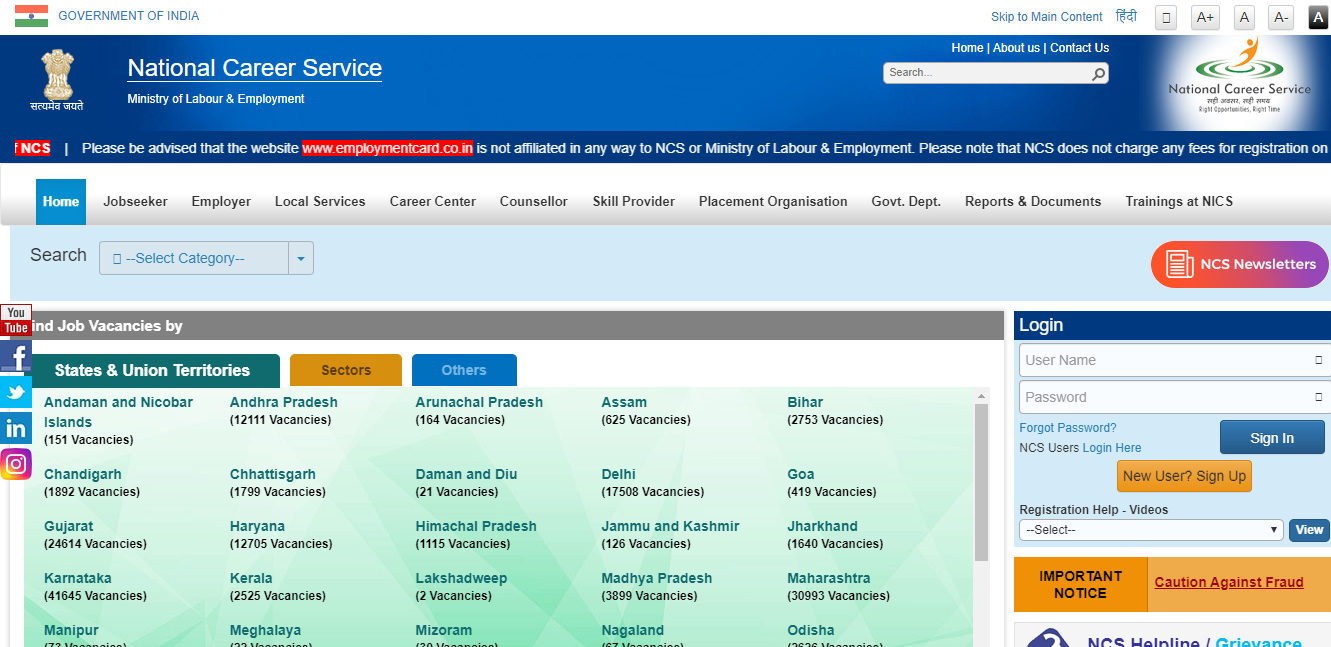Open Registration Help Videos select dropdown
The image size is (1331, 647).
point(1151,530)
